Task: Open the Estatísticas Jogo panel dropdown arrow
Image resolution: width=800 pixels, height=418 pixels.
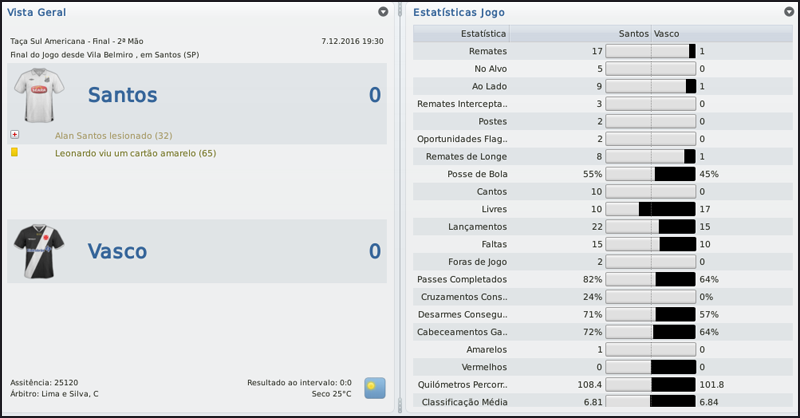Action: point(790,12)
